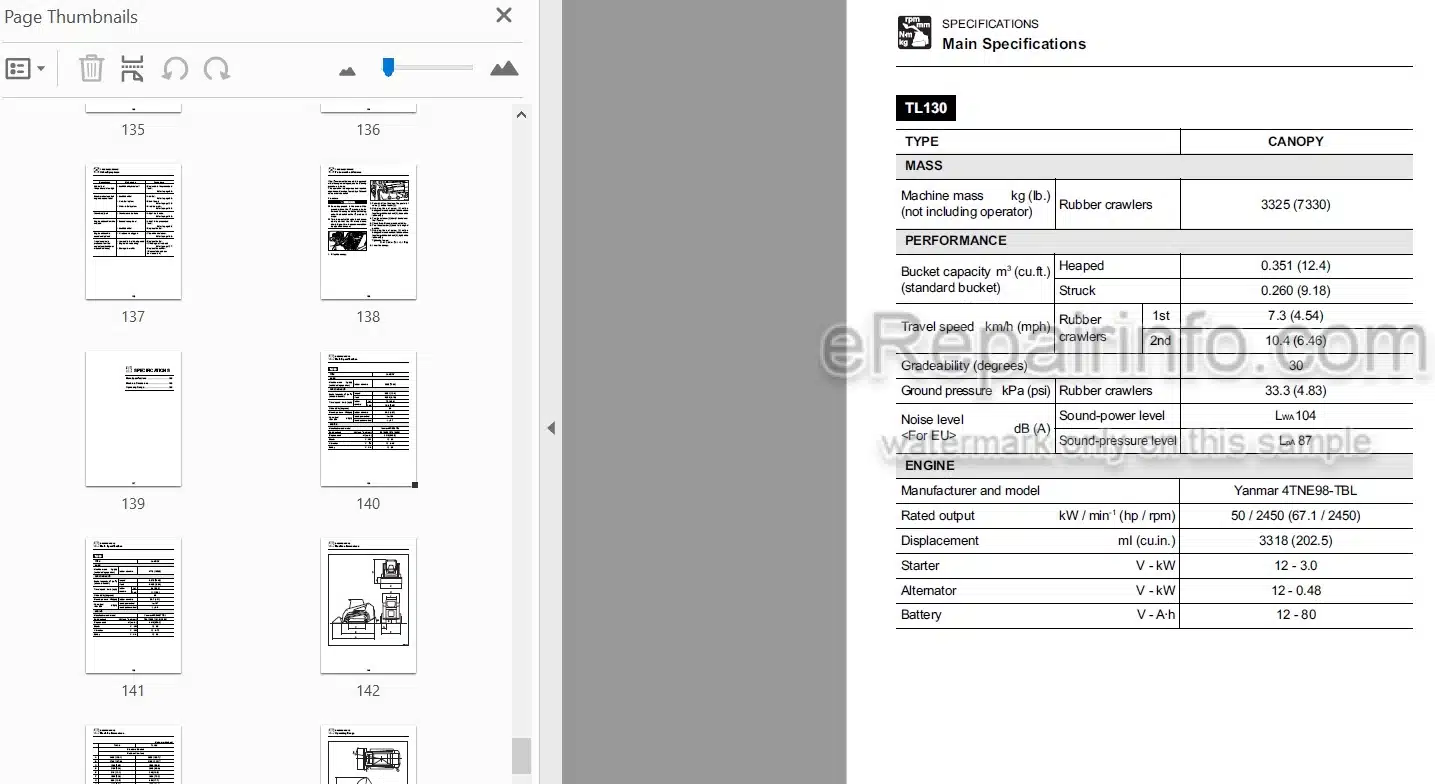Select starter value 12 - 3.0
This screenshot has width=1435, height=784.
coord(1295,566)
